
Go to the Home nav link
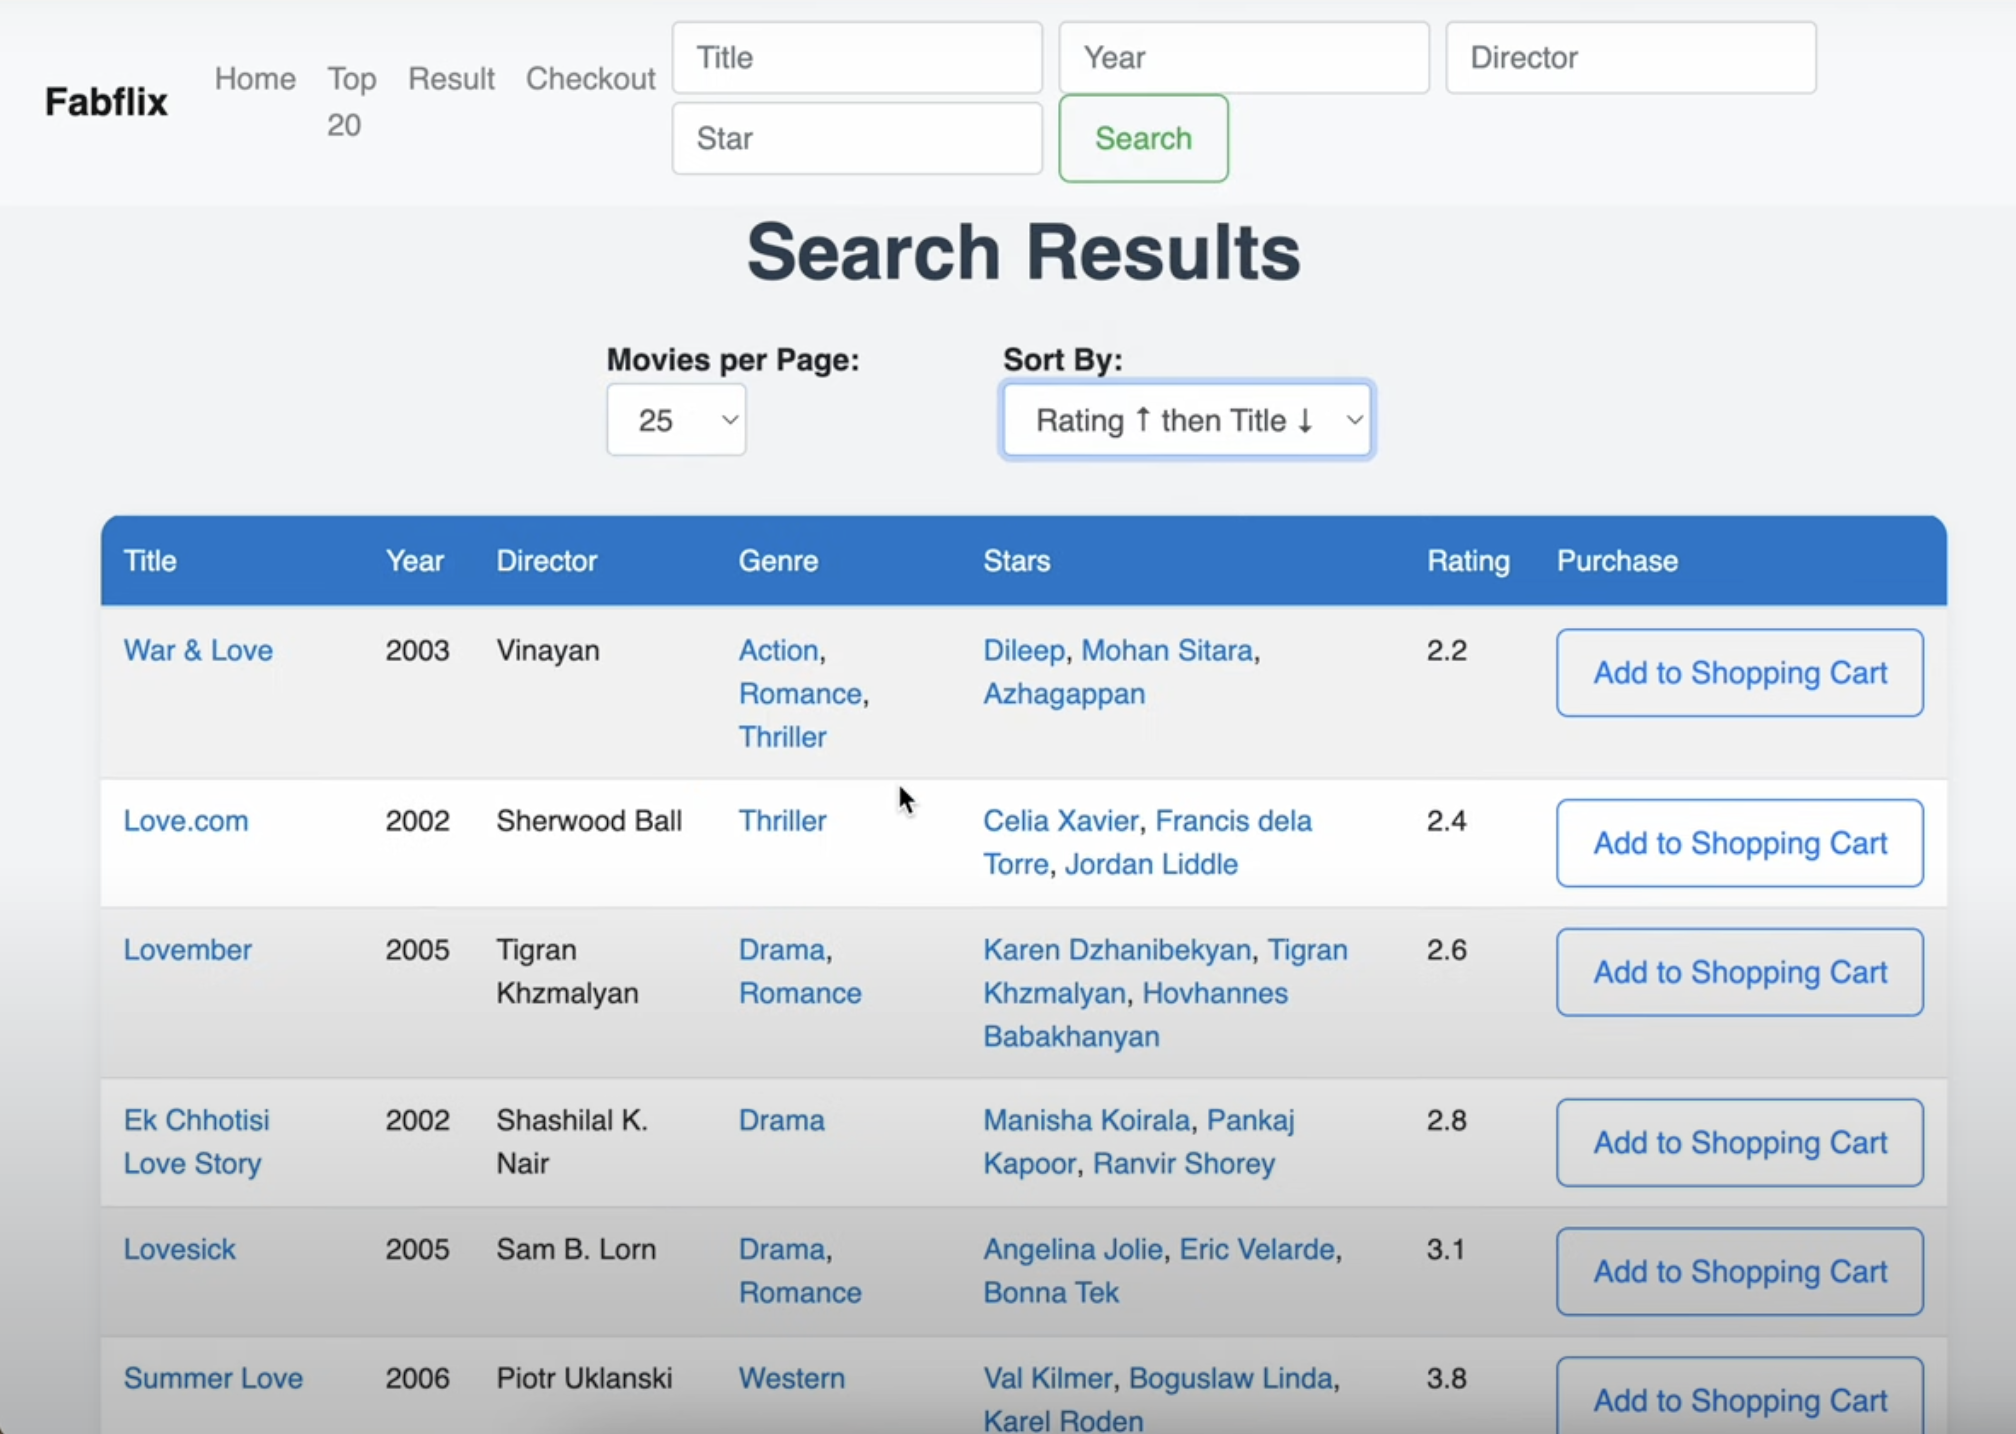pos(255,79)
